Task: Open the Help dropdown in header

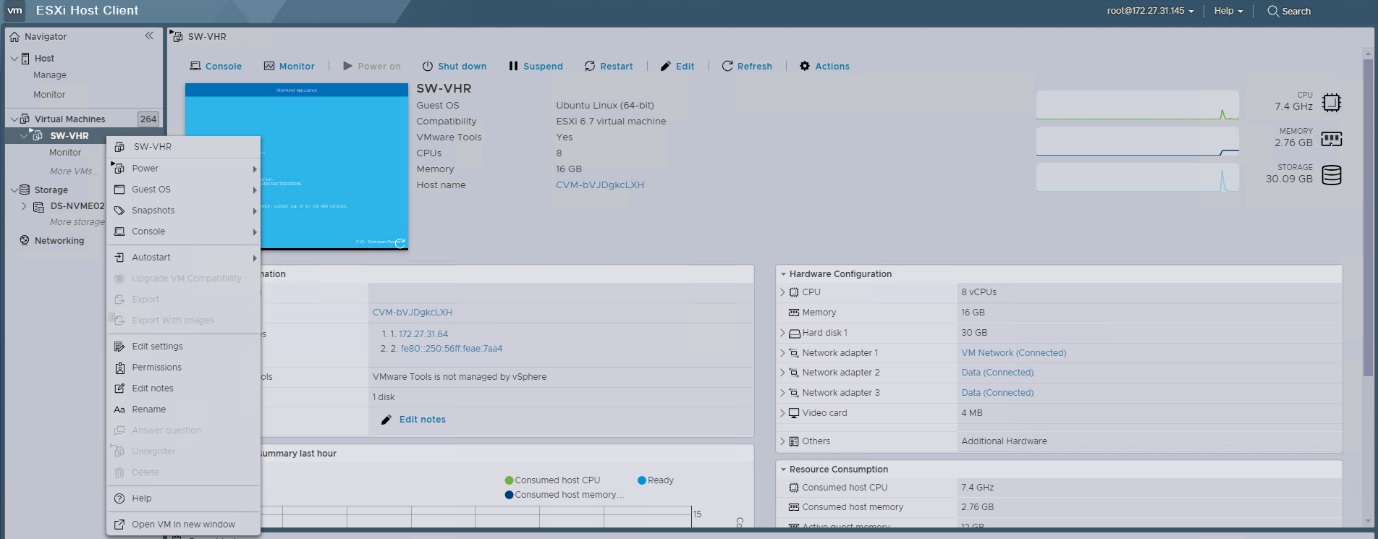Action: point(1228,11)
